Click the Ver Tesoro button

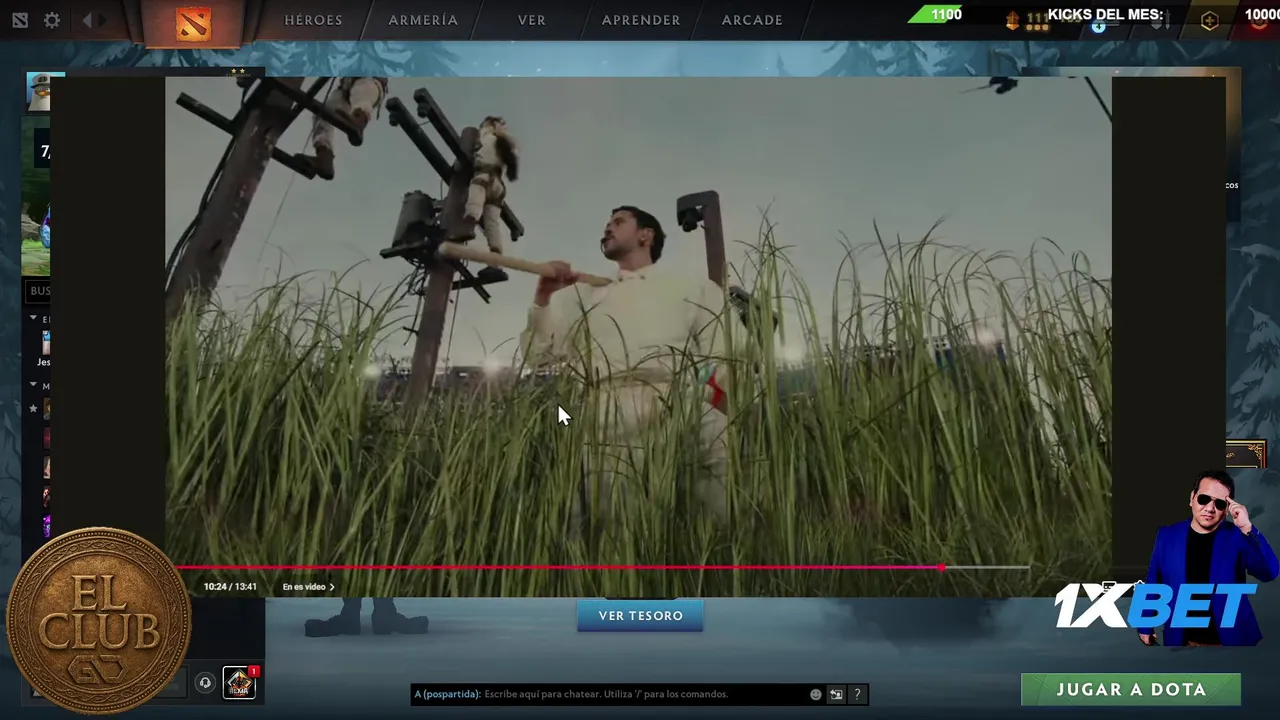coord(640,615)
